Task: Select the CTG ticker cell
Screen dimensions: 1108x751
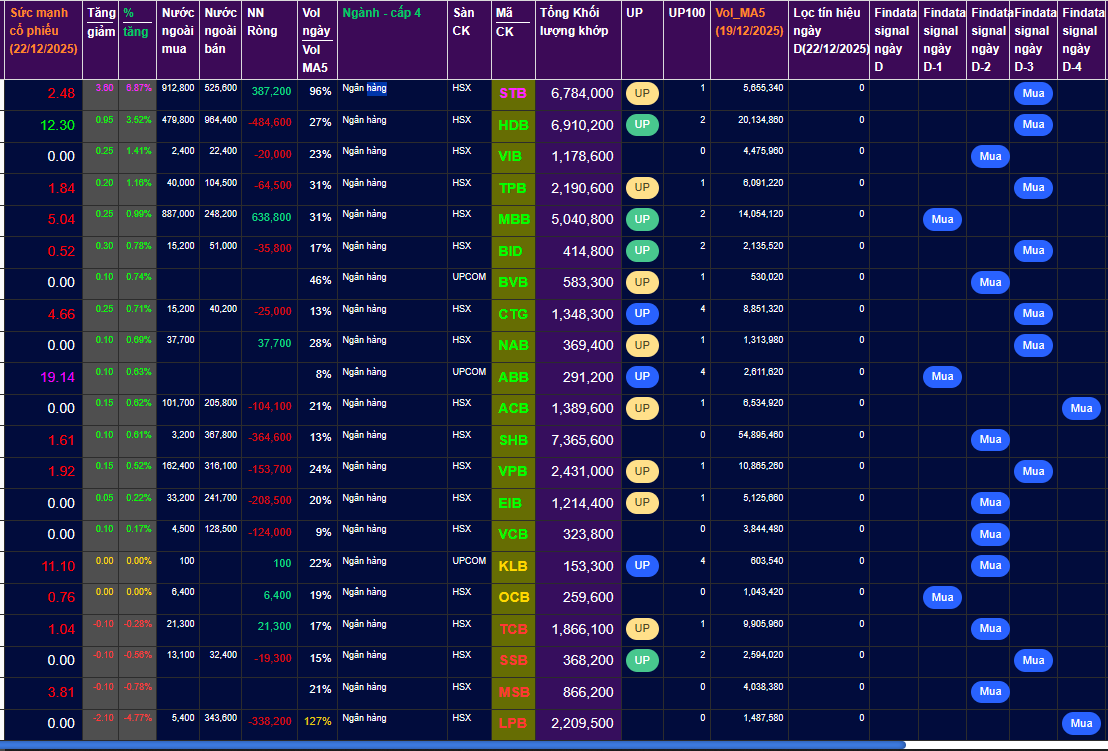Action: tap(513, 314)
